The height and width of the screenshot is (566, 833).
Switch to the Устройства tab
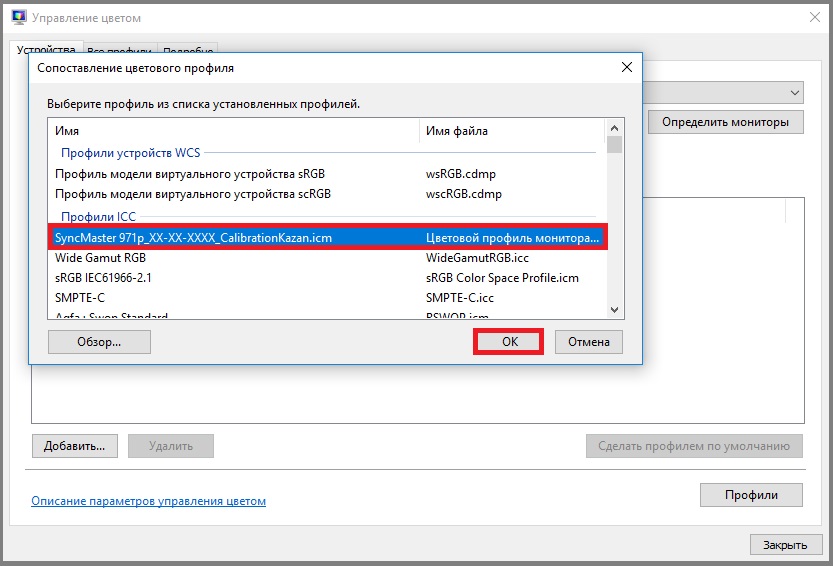point(46,48)
